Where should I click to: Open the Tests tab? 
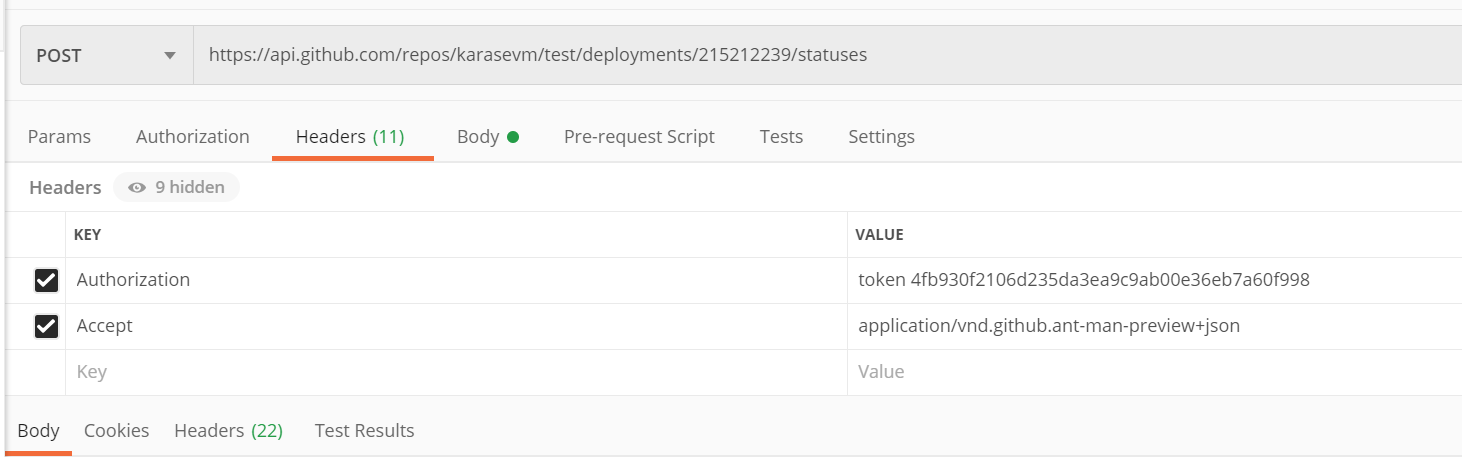pos(781,137)
